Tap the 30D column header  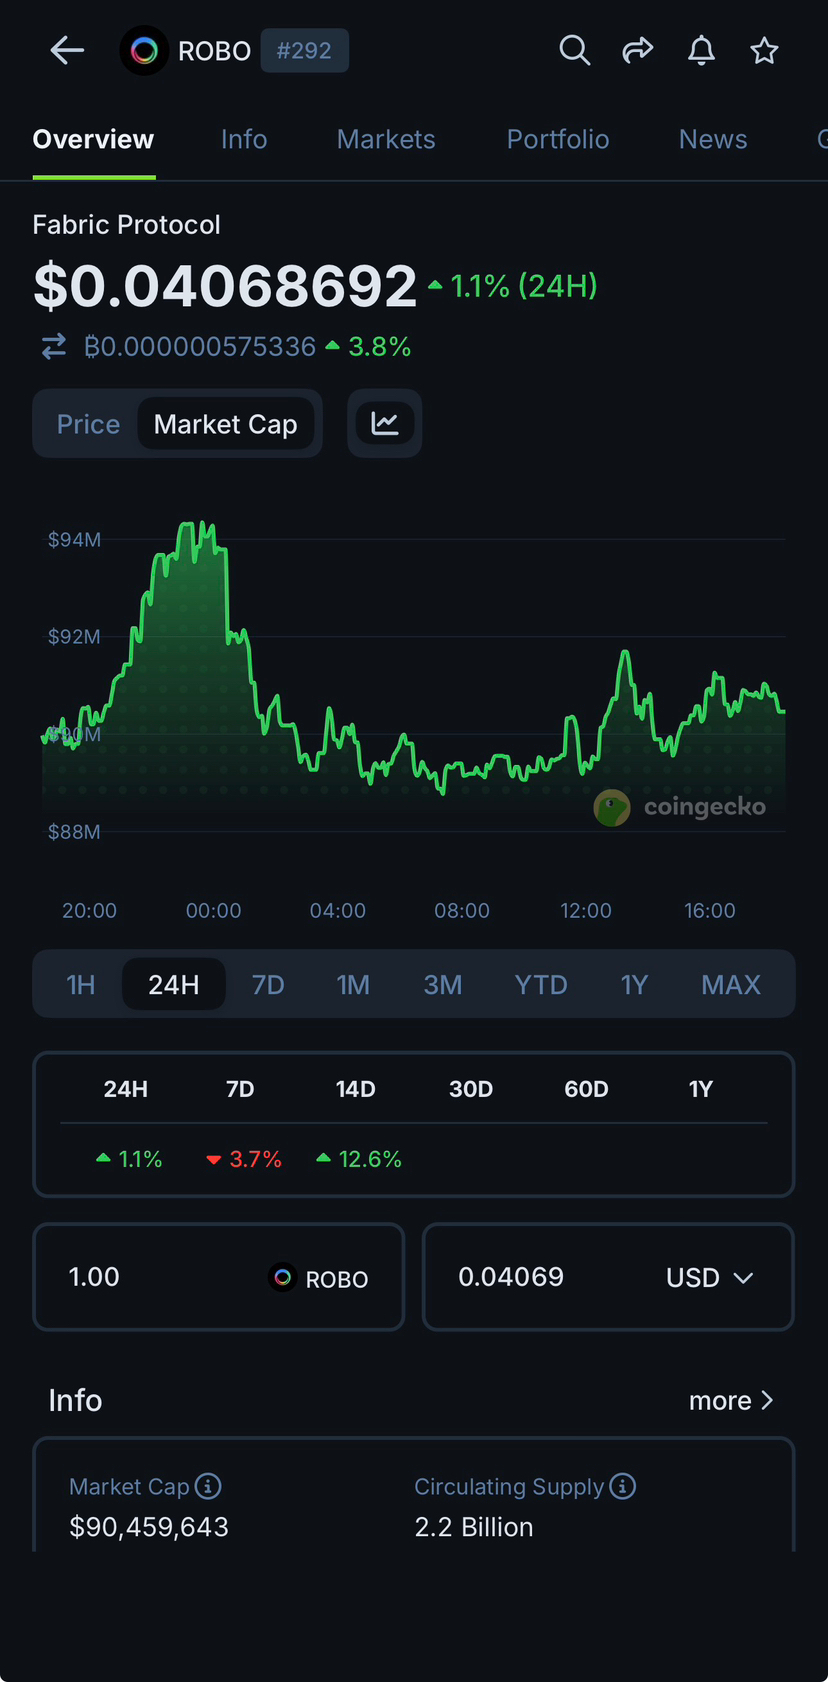471,1089
